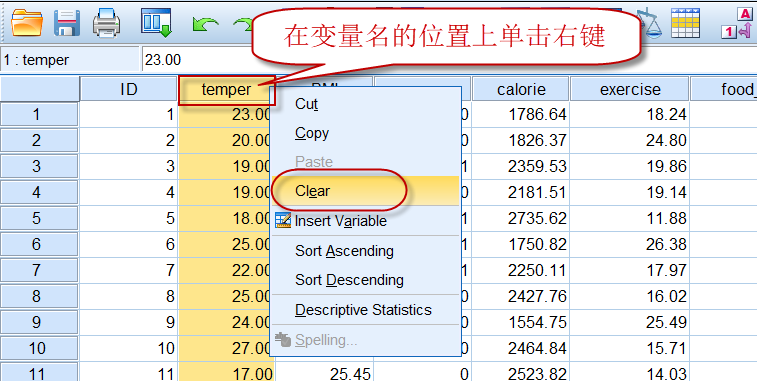Select row header number 6
This screenshot has width=757, height=381.
pos(39,244)
